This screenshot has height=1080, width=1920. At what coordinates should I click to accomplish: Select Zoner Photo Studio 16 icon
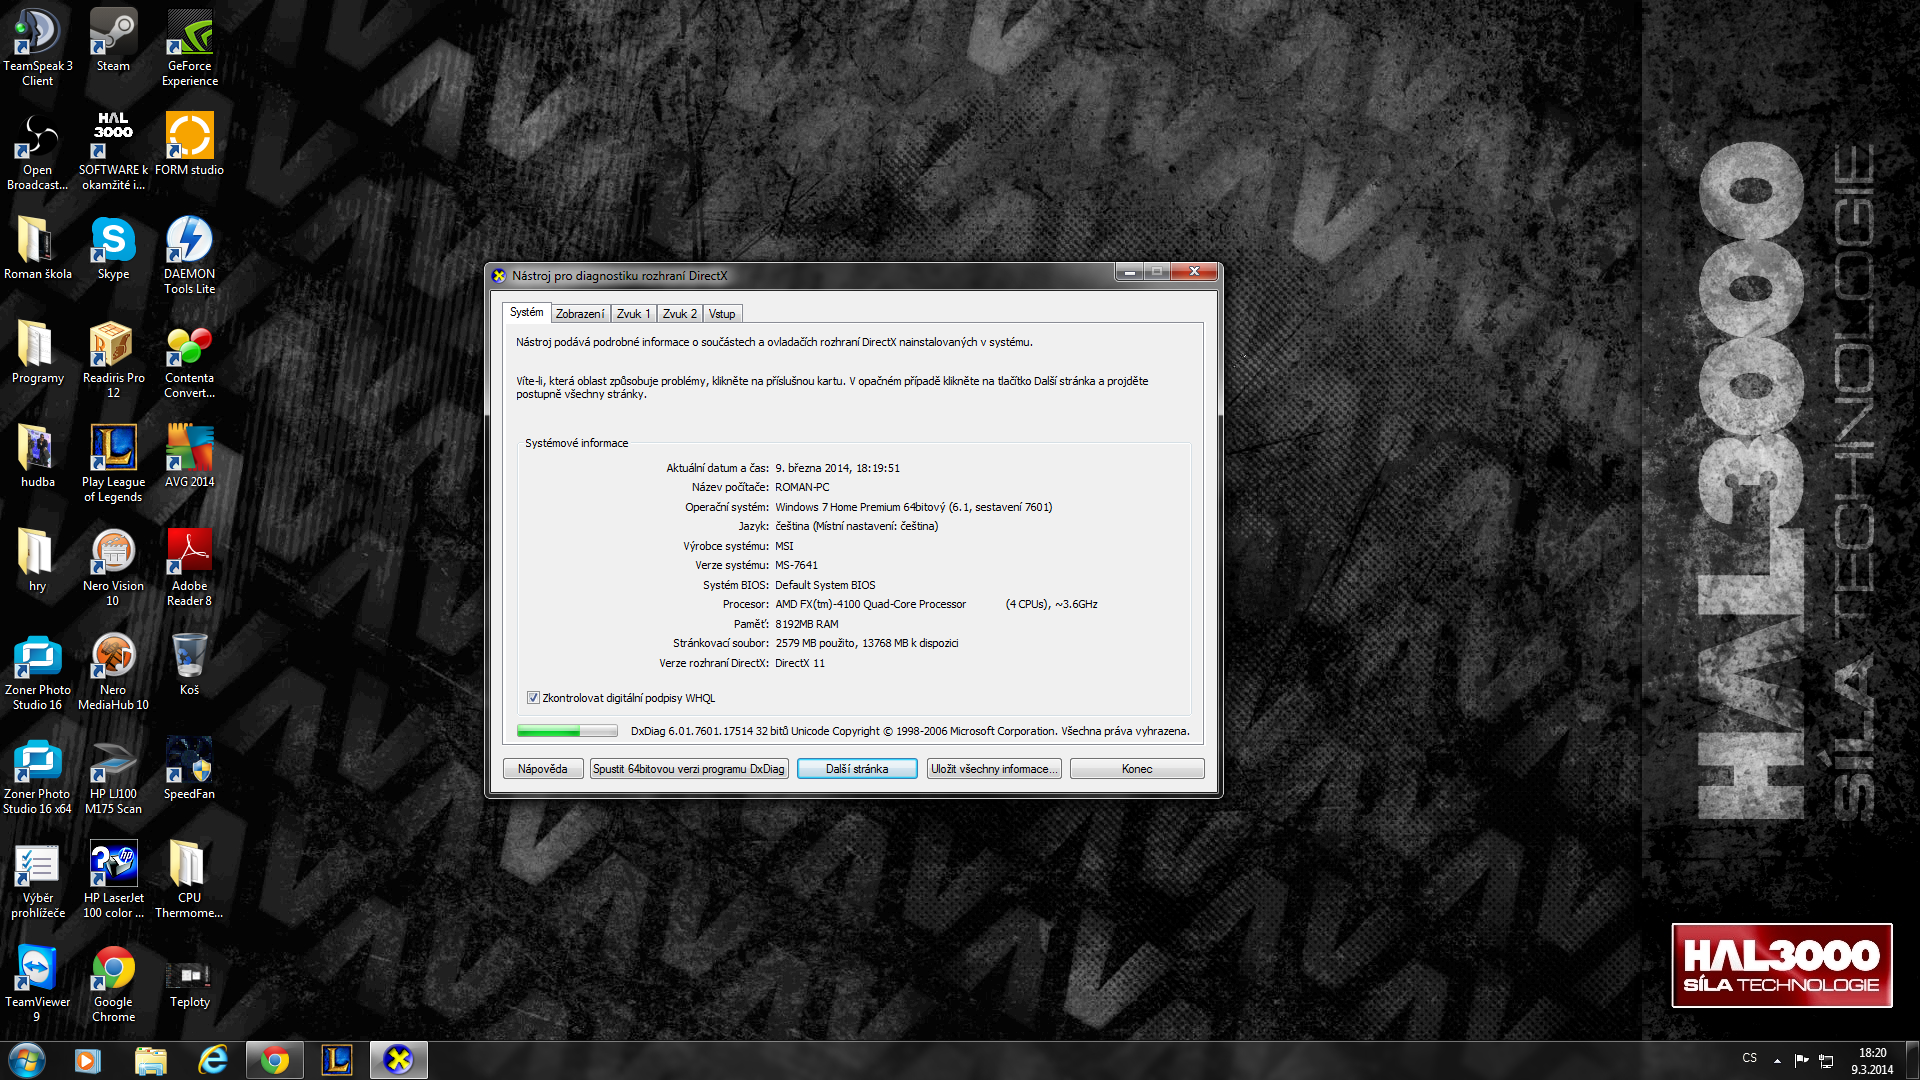click(x=38, y=671)
